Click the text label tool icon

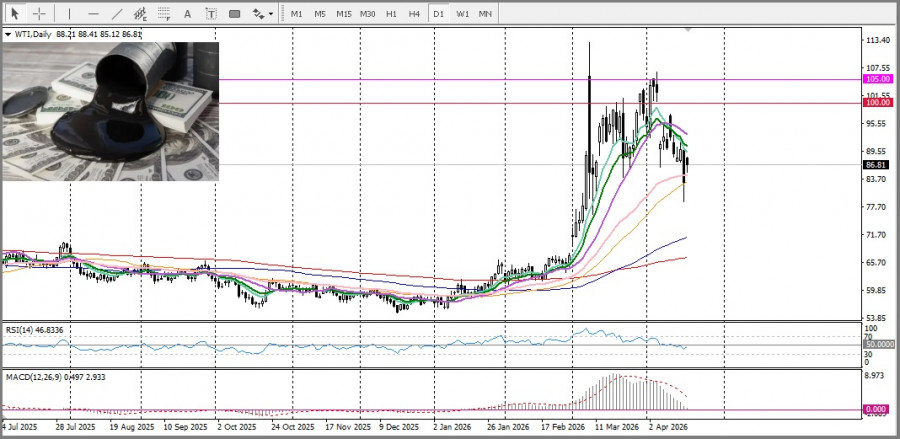[211, 14]
